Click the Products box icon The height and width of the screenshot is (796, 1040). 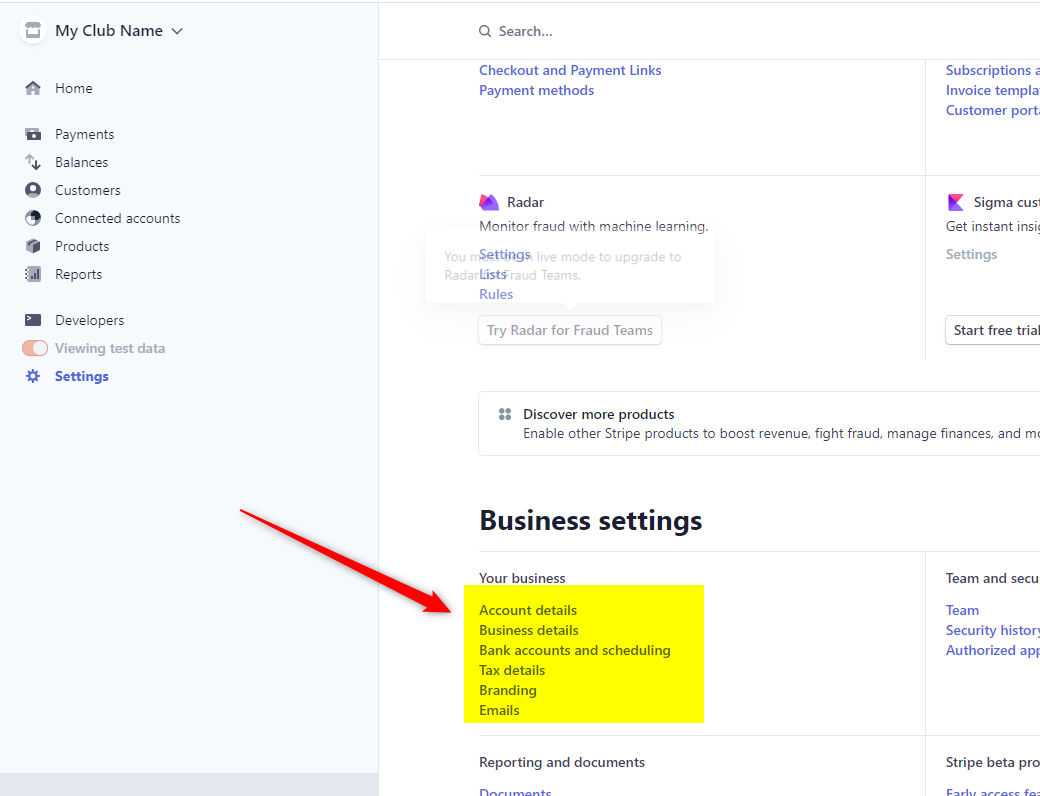(x=32, y=246)
